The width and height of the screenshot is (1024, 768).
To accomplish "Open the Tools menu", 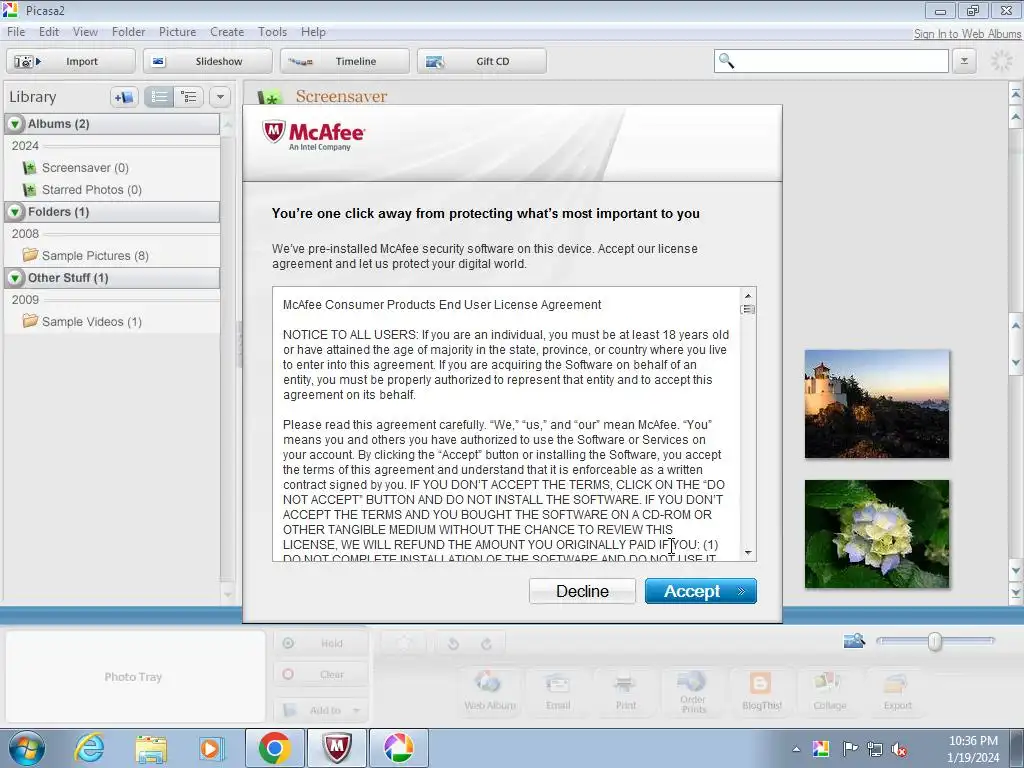I will pos(272,32).
